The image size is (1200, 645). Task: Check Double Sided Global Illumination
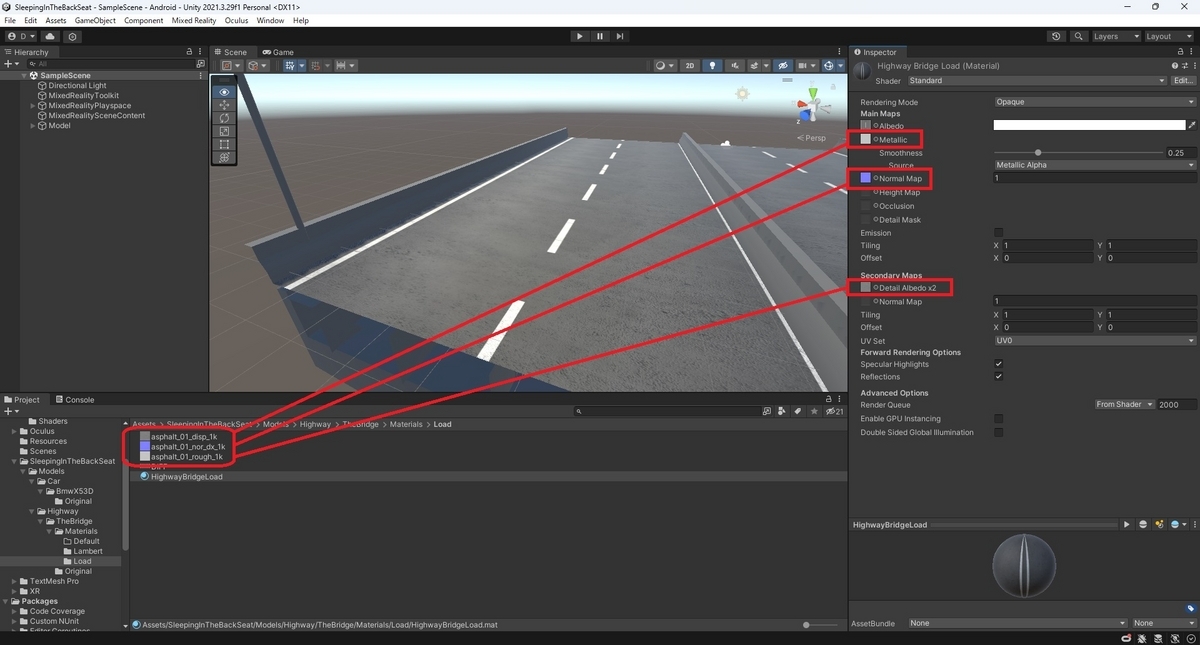[997, 431]
